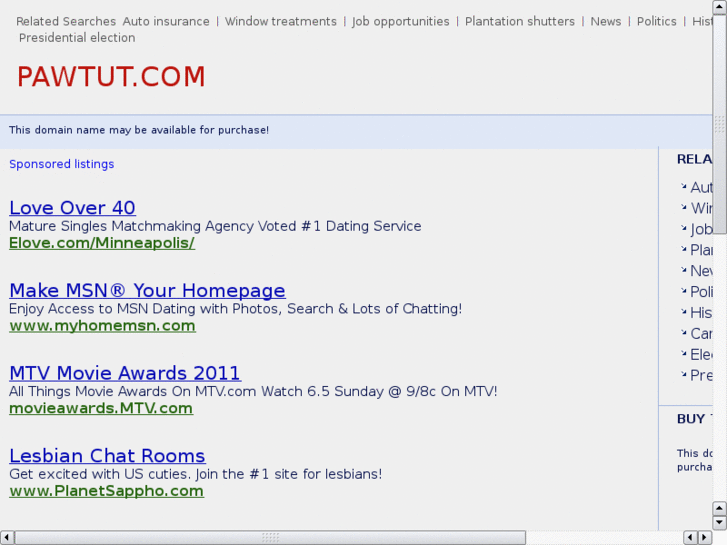This screenshot has height=545, width=727.
Task: Visit www.myhomemsn.com link
Action: pyautogui.click(x=102, y=326)
